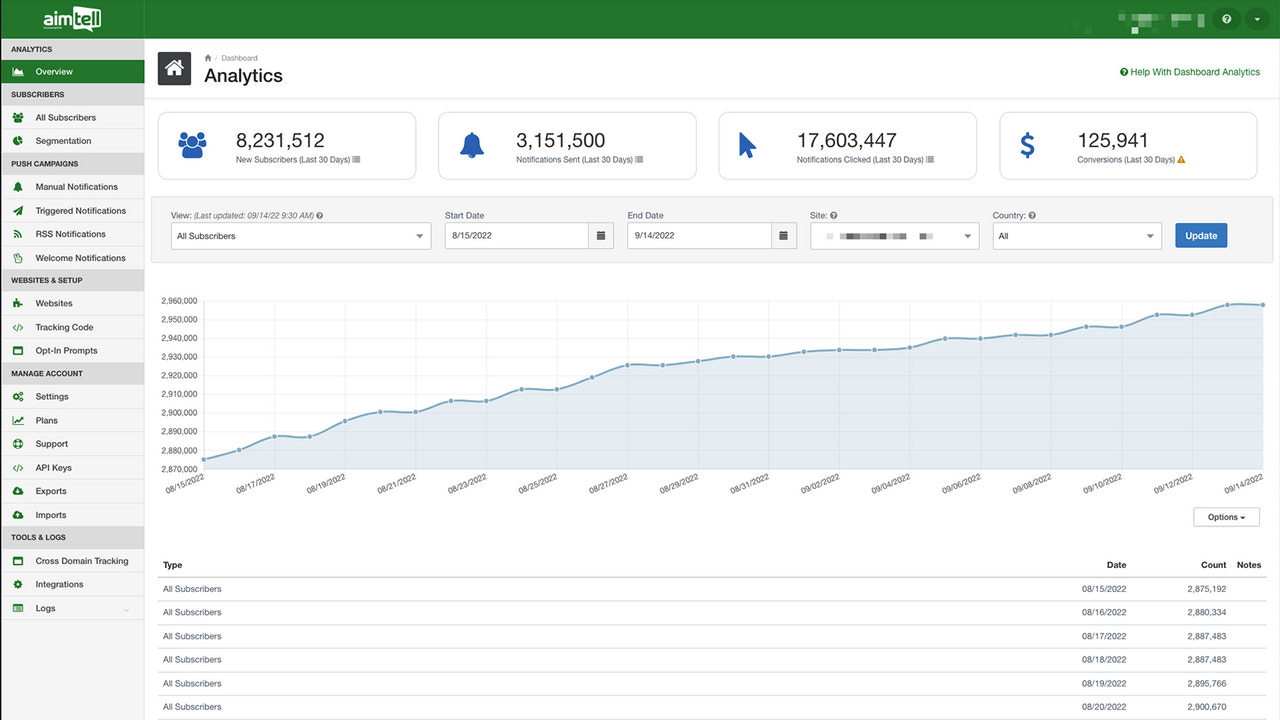Screen dimensions: 1280x720
Task: Open the Country dropdown
Action: (x=1076, y=236)
